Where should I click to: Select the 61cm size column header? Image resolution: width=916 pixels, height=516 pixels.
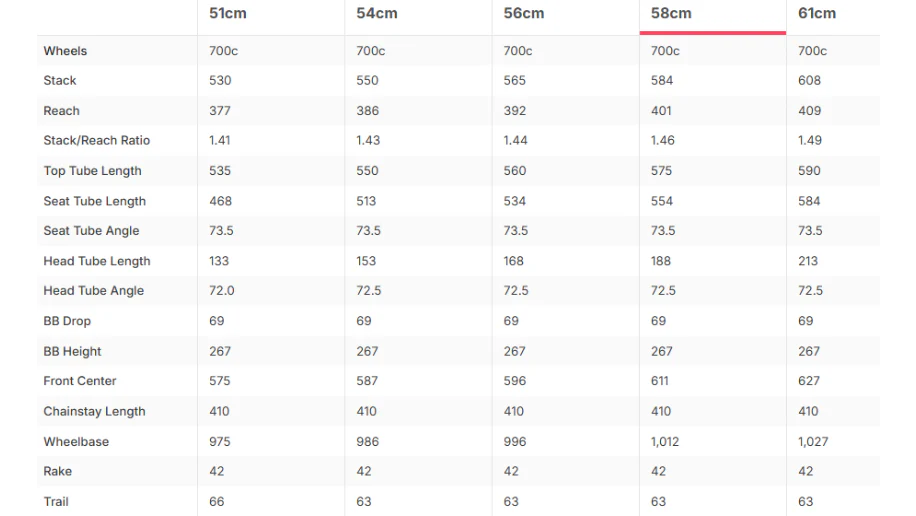(817, 13)
